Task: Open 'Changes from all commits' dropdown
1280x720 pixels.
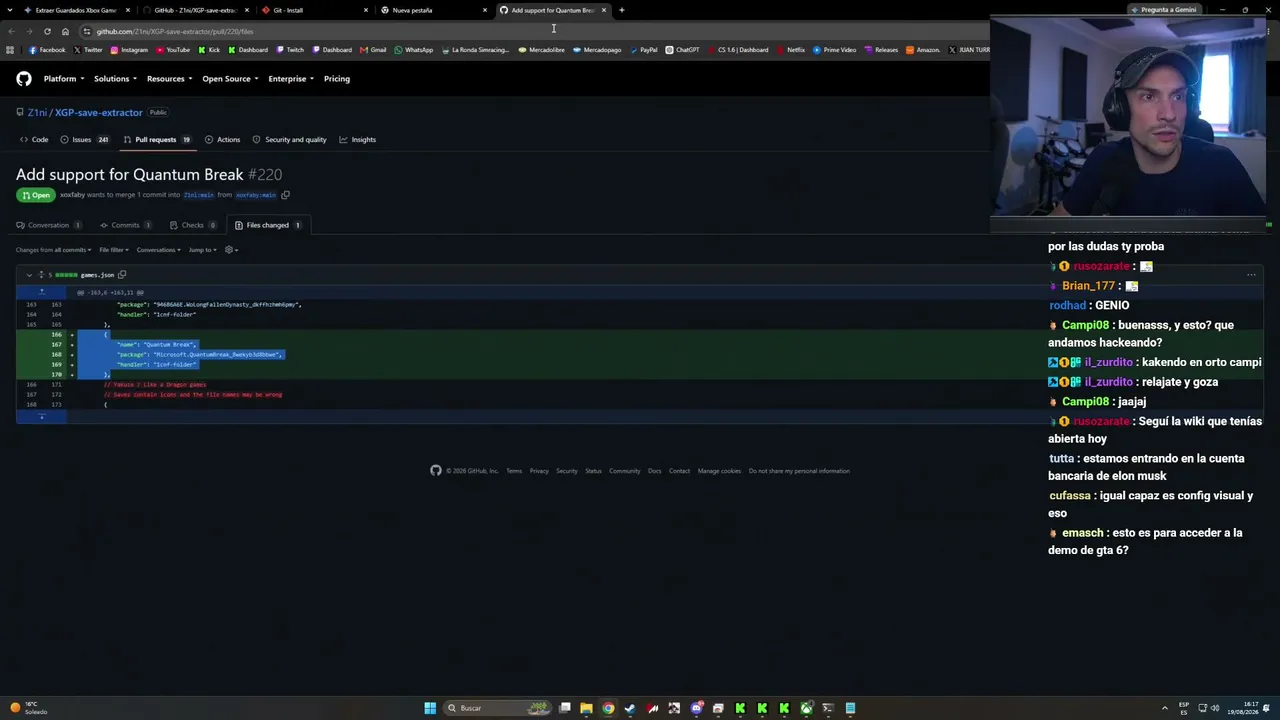Action: click(x=53, y=250)
